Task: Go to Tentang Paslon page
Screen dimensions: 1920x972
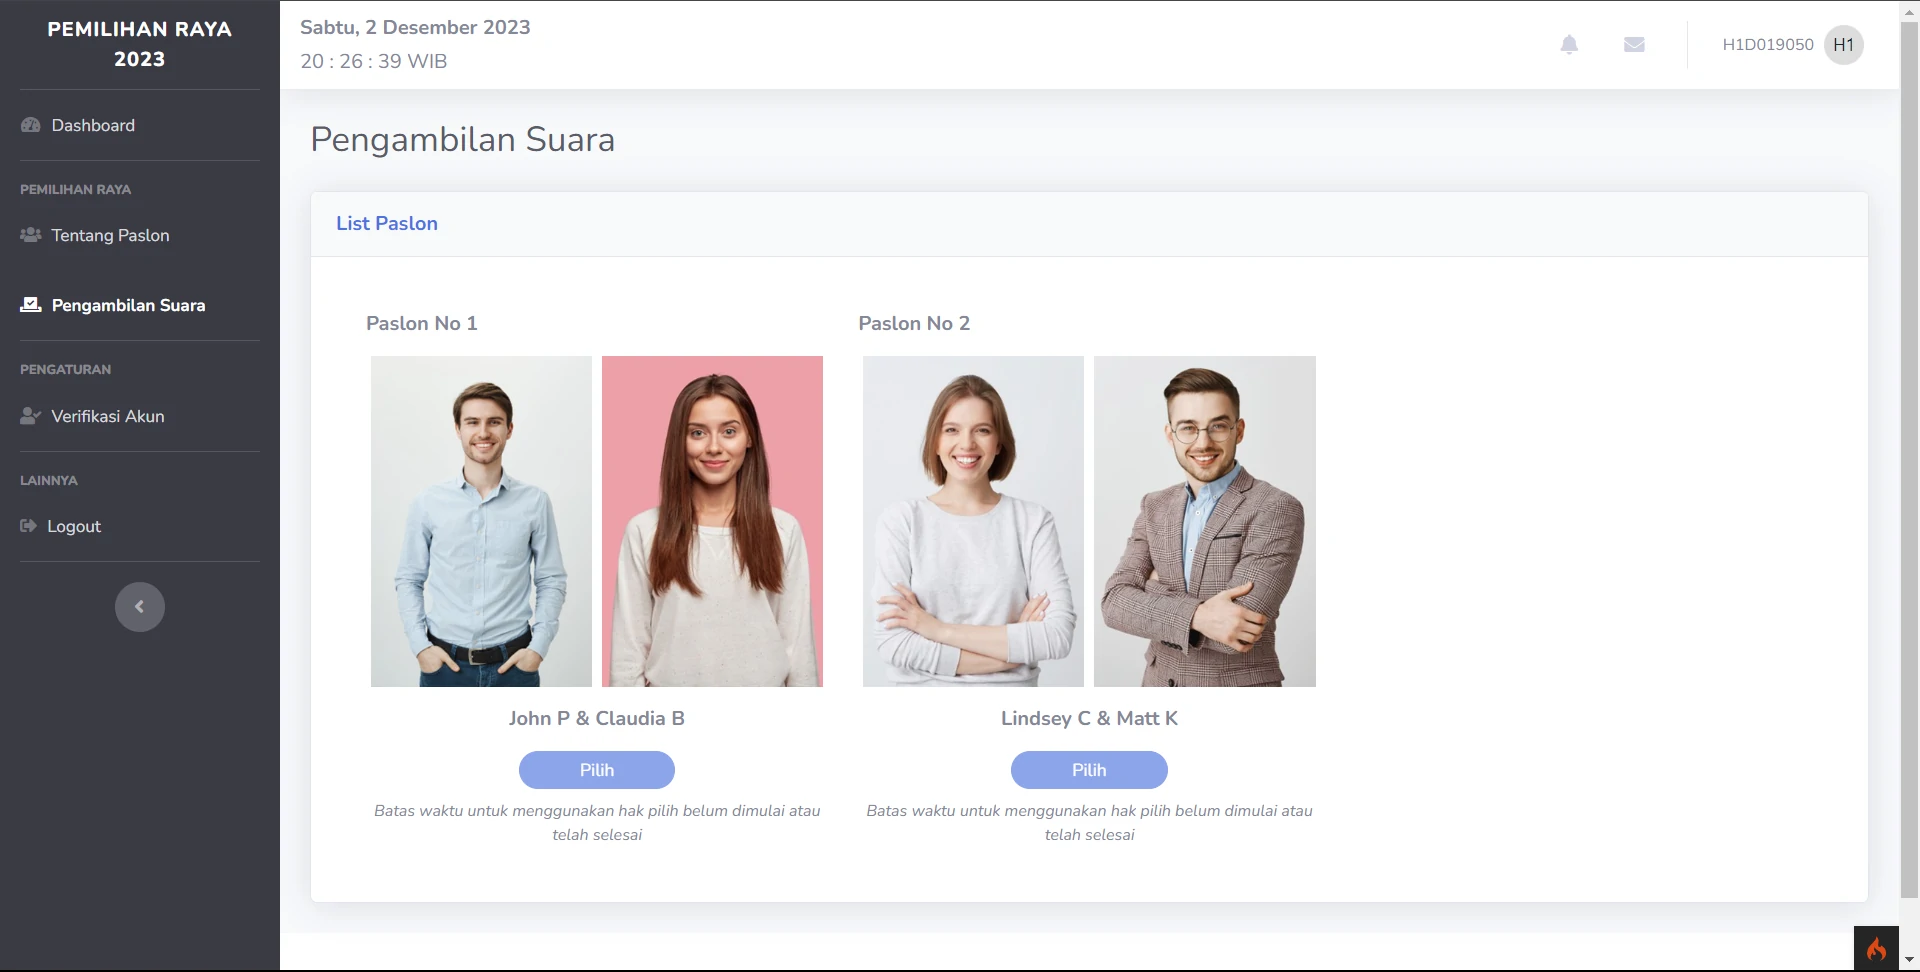Action: tap(110, 236)
